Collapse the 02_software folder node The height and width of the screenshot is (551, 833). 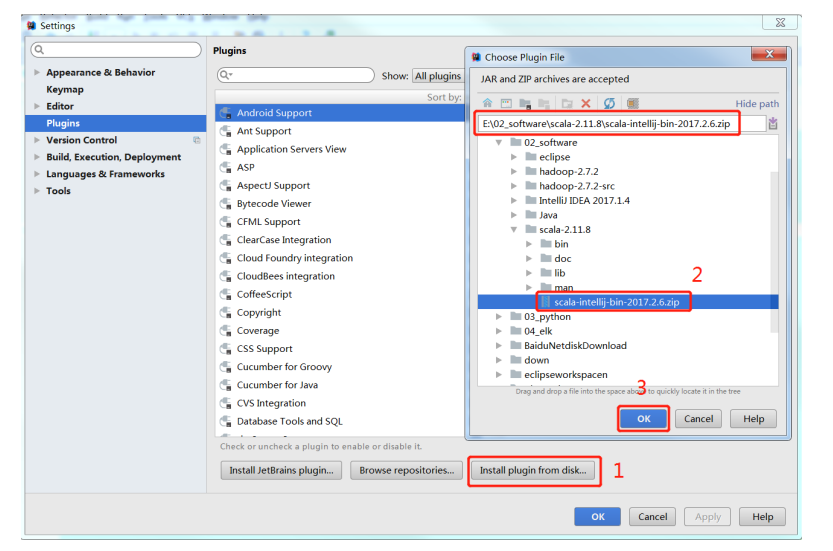(498, 142)
